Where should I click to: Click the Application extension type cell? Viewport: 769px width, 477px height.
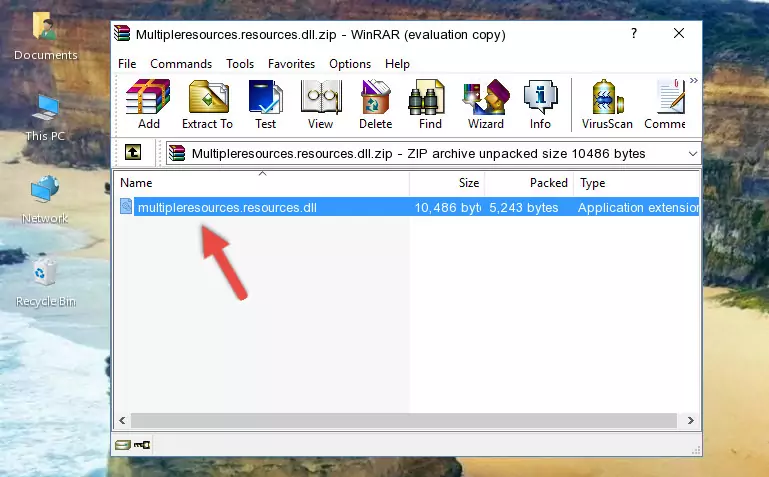638,208
